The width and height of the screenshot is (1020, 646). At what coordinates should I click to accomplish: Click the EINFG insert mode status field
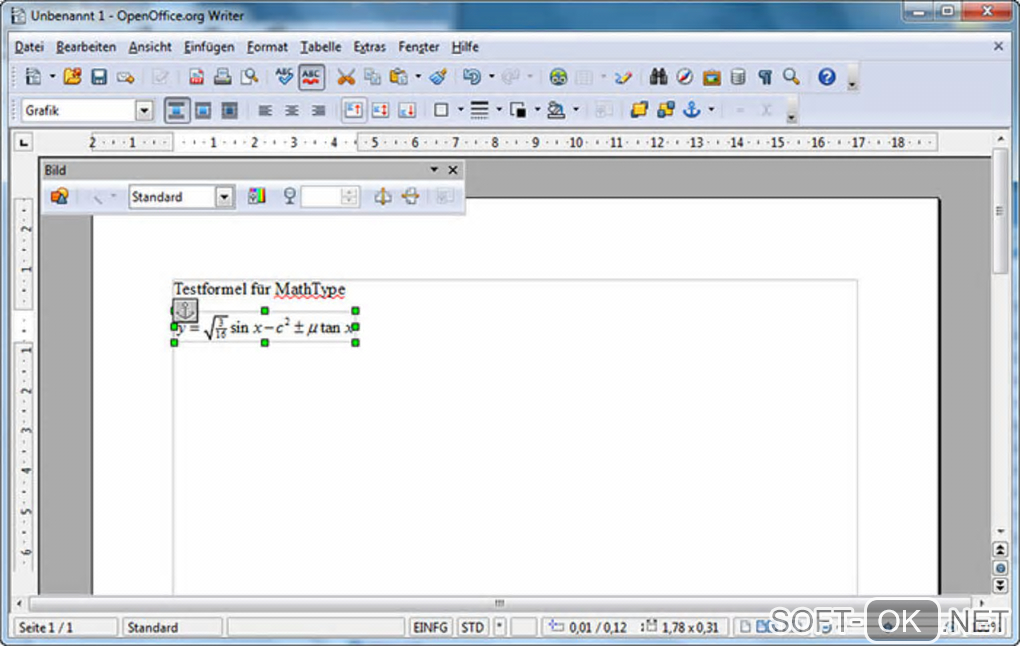[430, 628]
